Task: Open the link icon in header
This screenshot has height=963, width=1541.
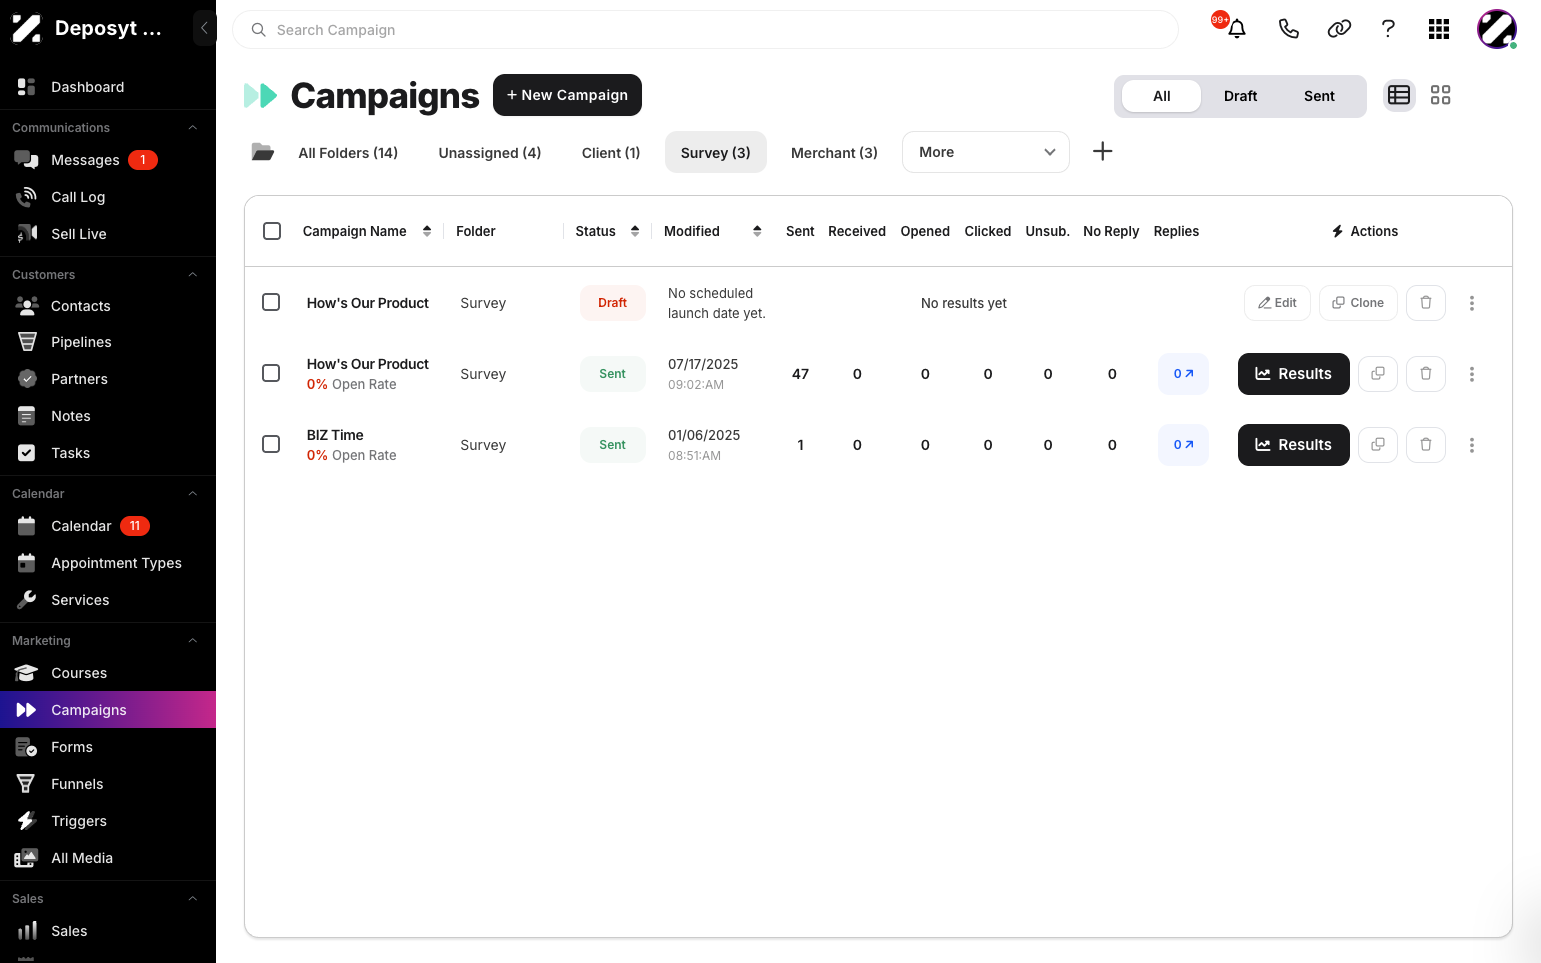Action: [x=1339, y=29]
